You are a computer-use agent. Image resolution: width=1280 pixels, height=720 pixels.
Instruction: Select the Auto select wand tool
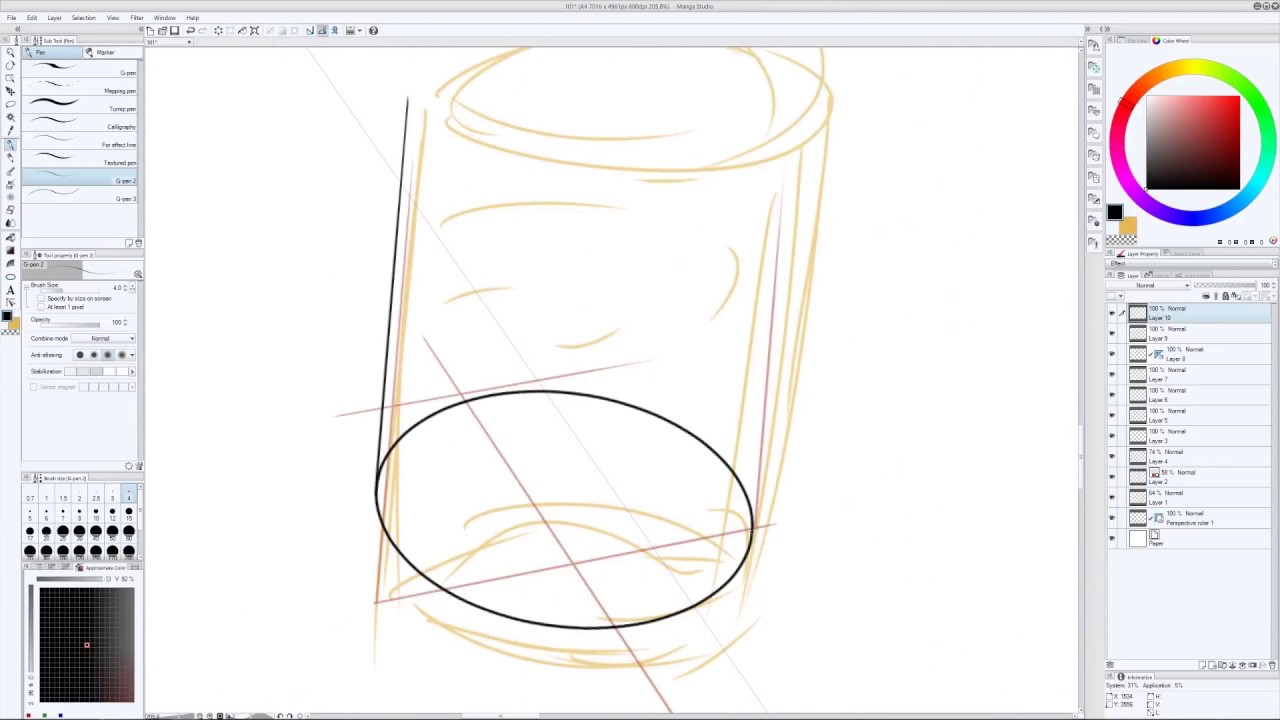(10, 117)
